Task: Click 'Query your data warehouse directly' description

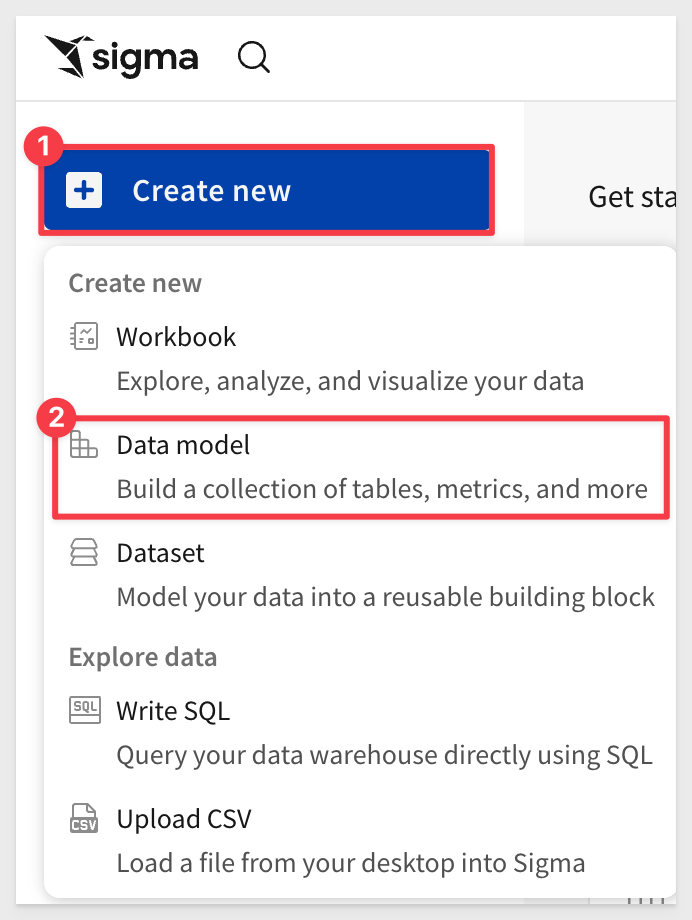Action: tap(384, 755)
